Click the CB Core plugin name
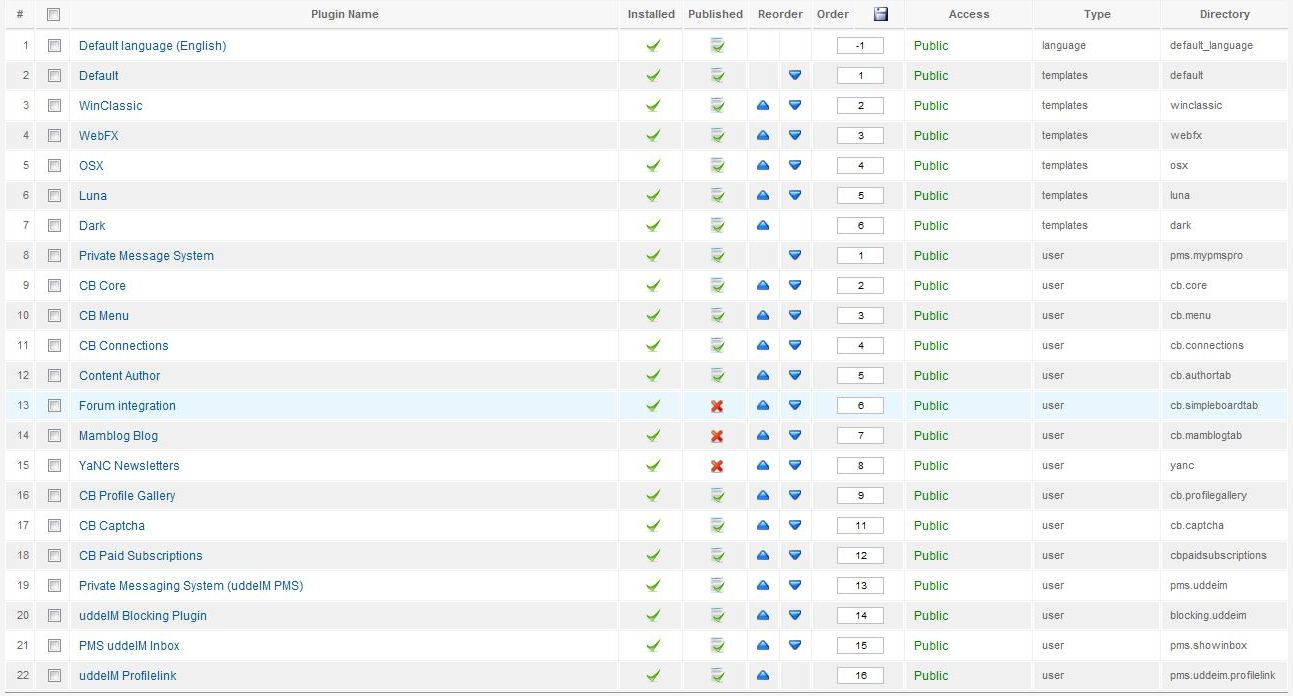This screenshot has height=696, width=1293. pyautogui.click(x=103, y=286)
